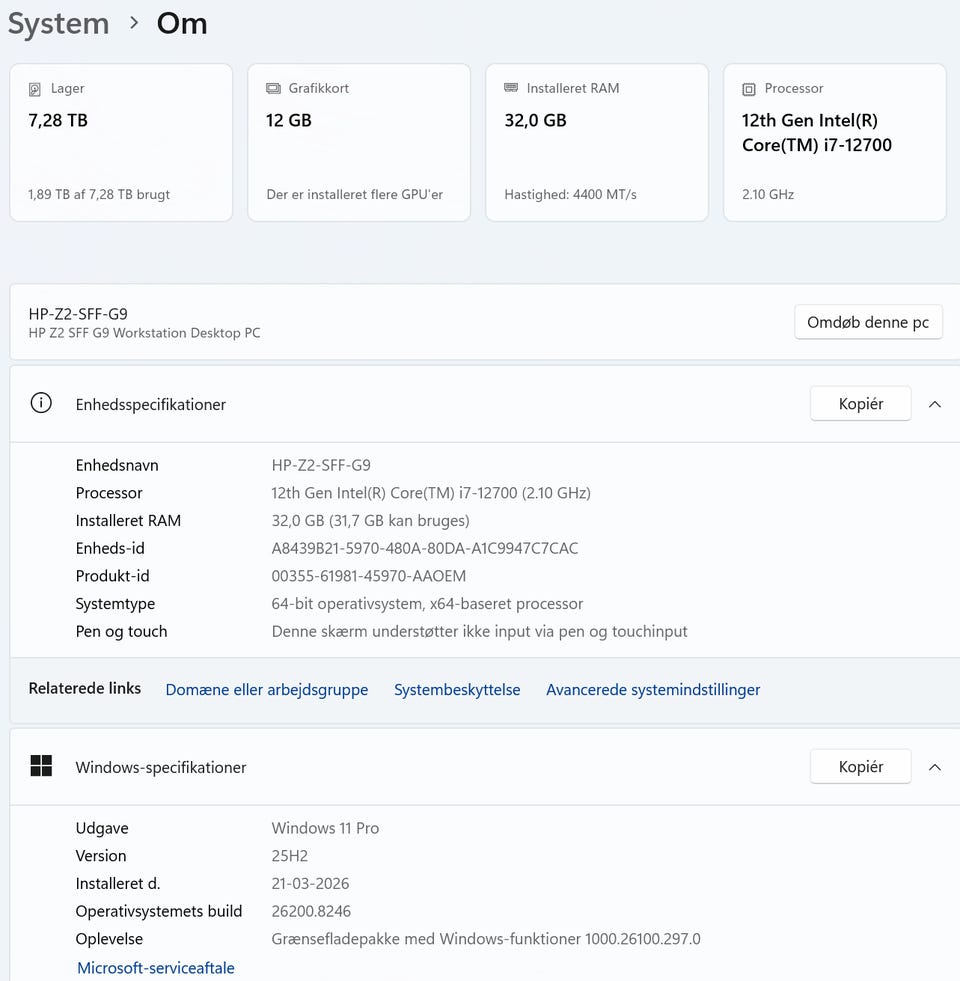Click the Windows logo beside Windows-specifikationer
The width and height of the screenshot is (960, 981).
click(x=41, y=767)
